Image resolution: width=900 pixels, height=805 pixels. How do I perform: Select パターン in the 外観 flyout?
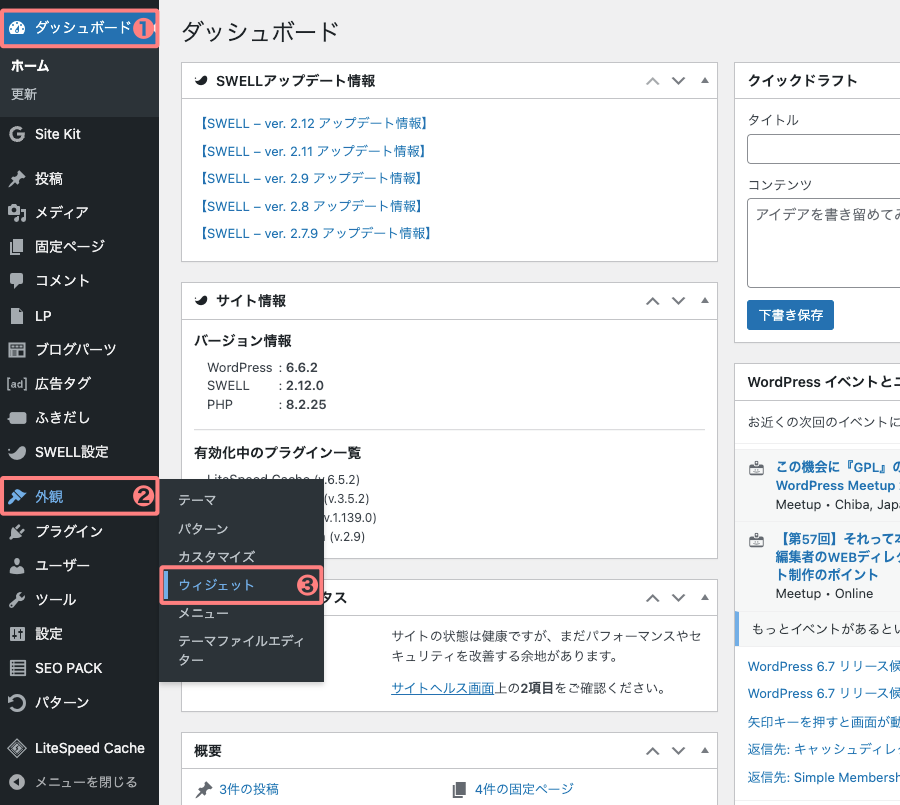203,528
